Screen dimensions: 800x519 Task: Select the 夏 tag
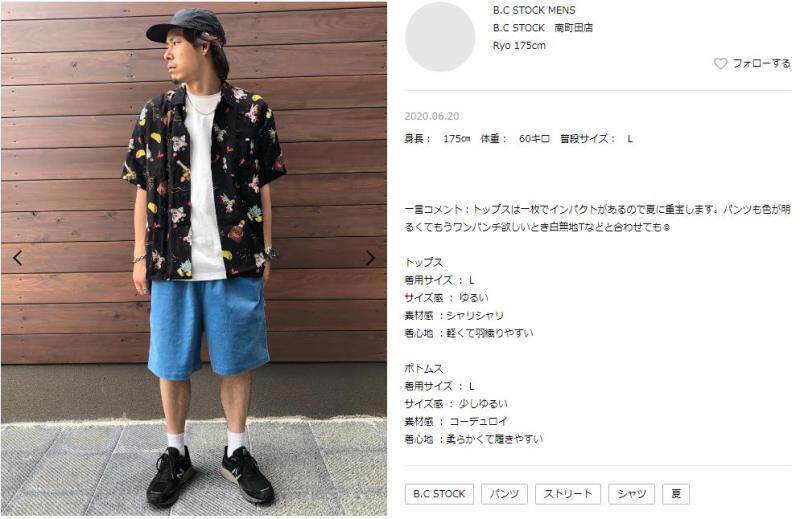pyautogui.click(x=676, y=494)
